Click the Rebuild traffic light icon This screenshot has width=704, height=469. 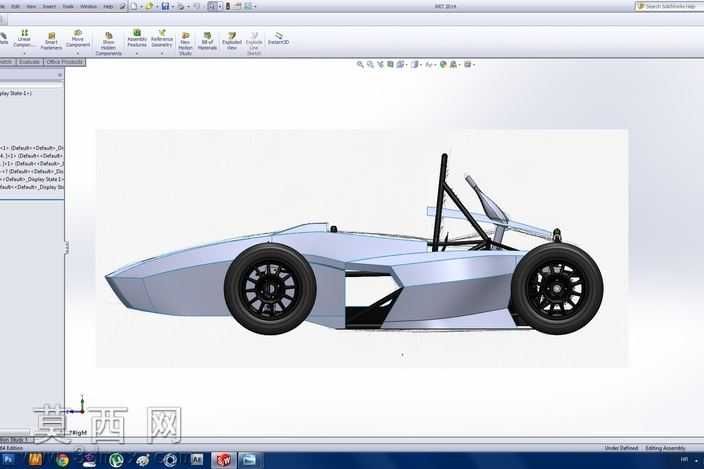click(228, 6)
